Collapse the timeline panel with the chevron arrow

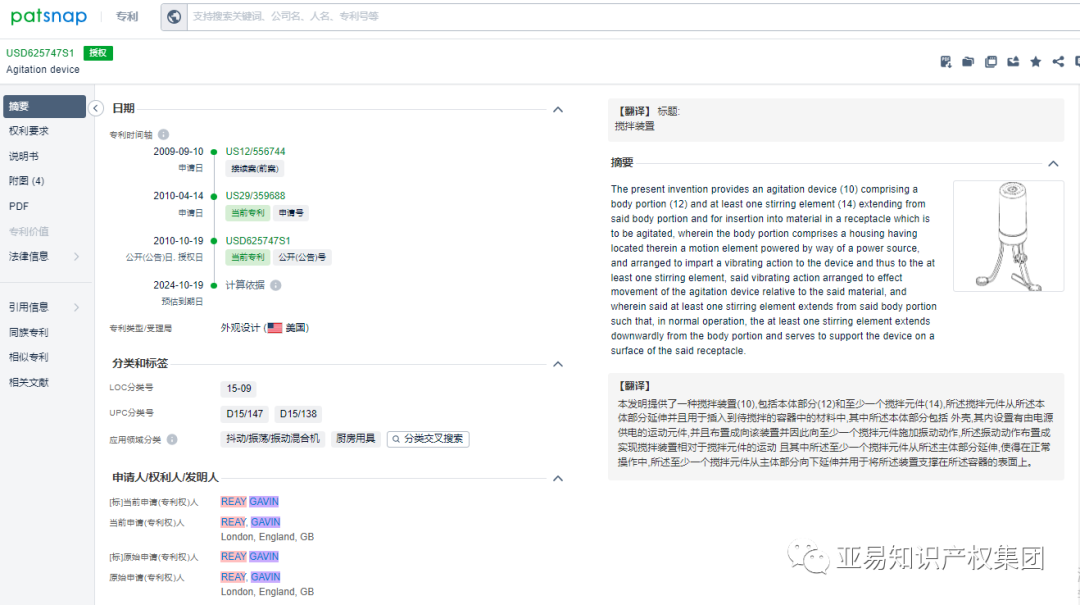click(x=95, y=108)
